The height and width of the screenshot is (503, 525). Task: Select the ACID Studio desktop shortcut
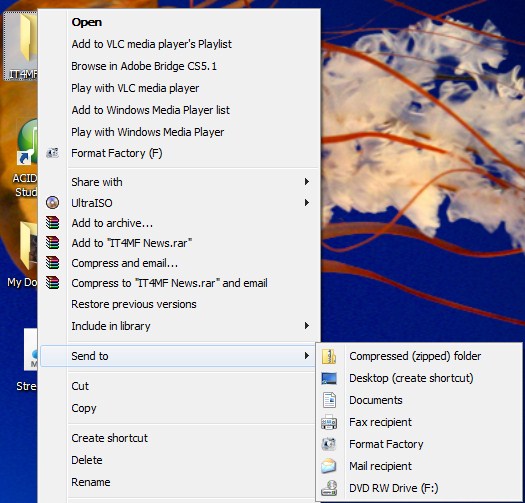point(25,157)
